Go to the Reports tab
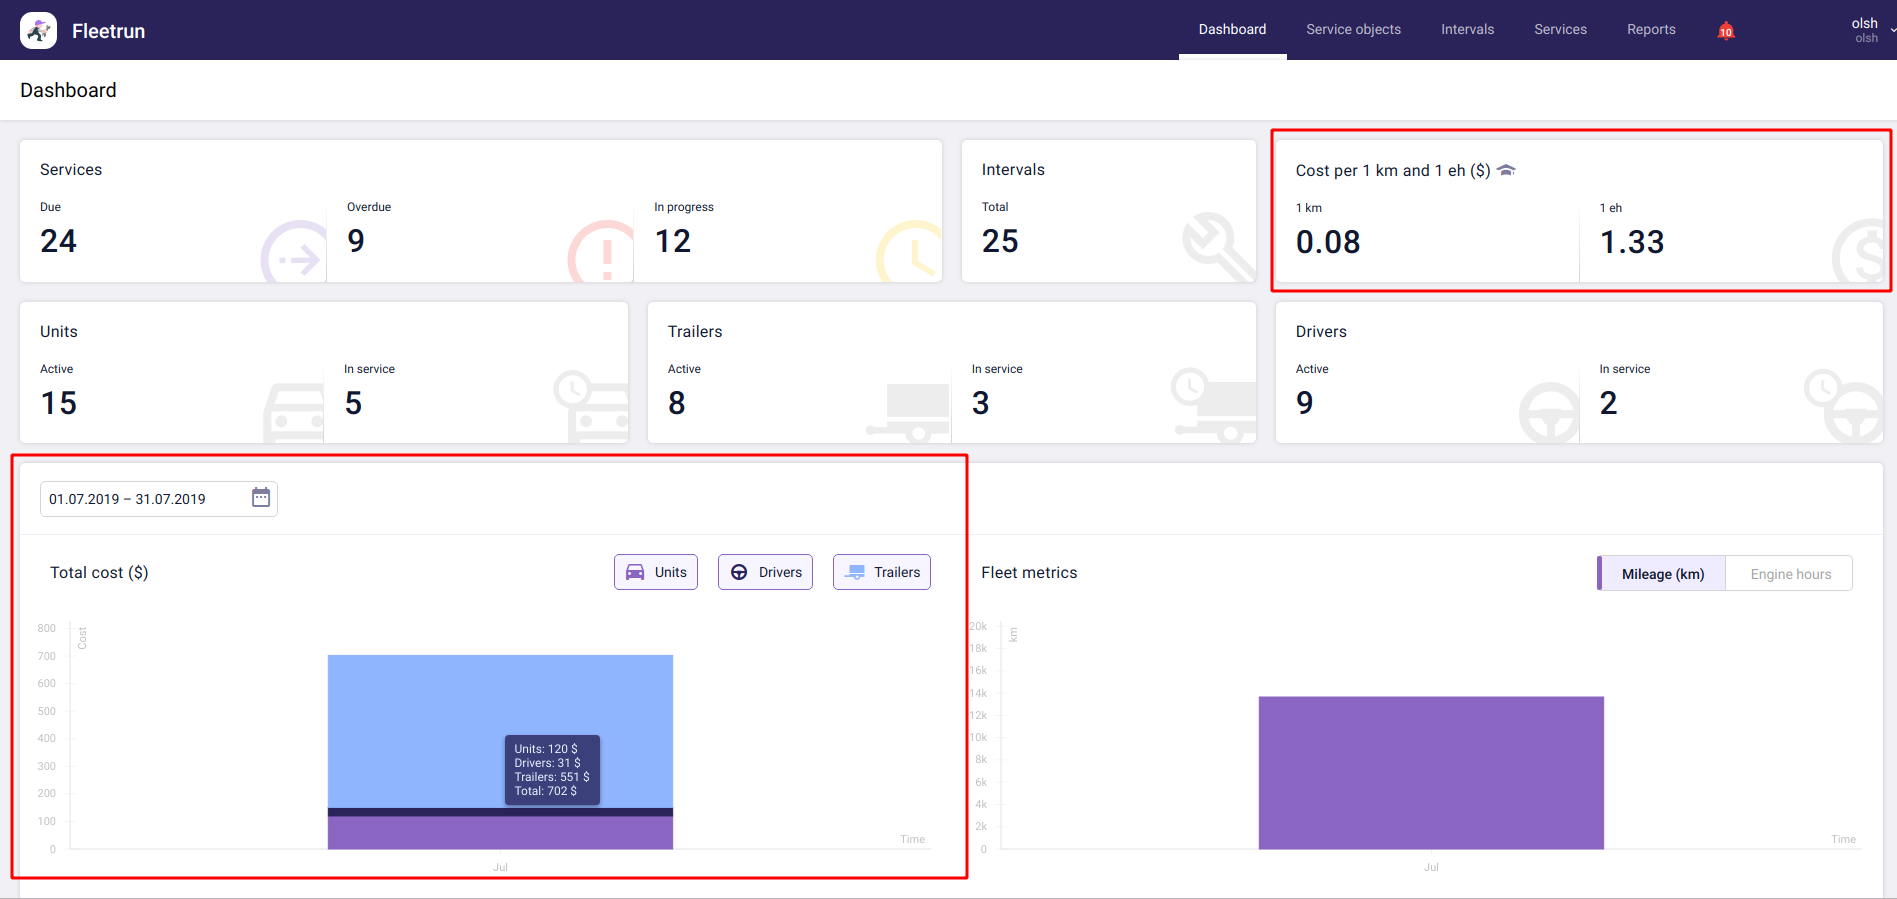 pos(1650,30)
